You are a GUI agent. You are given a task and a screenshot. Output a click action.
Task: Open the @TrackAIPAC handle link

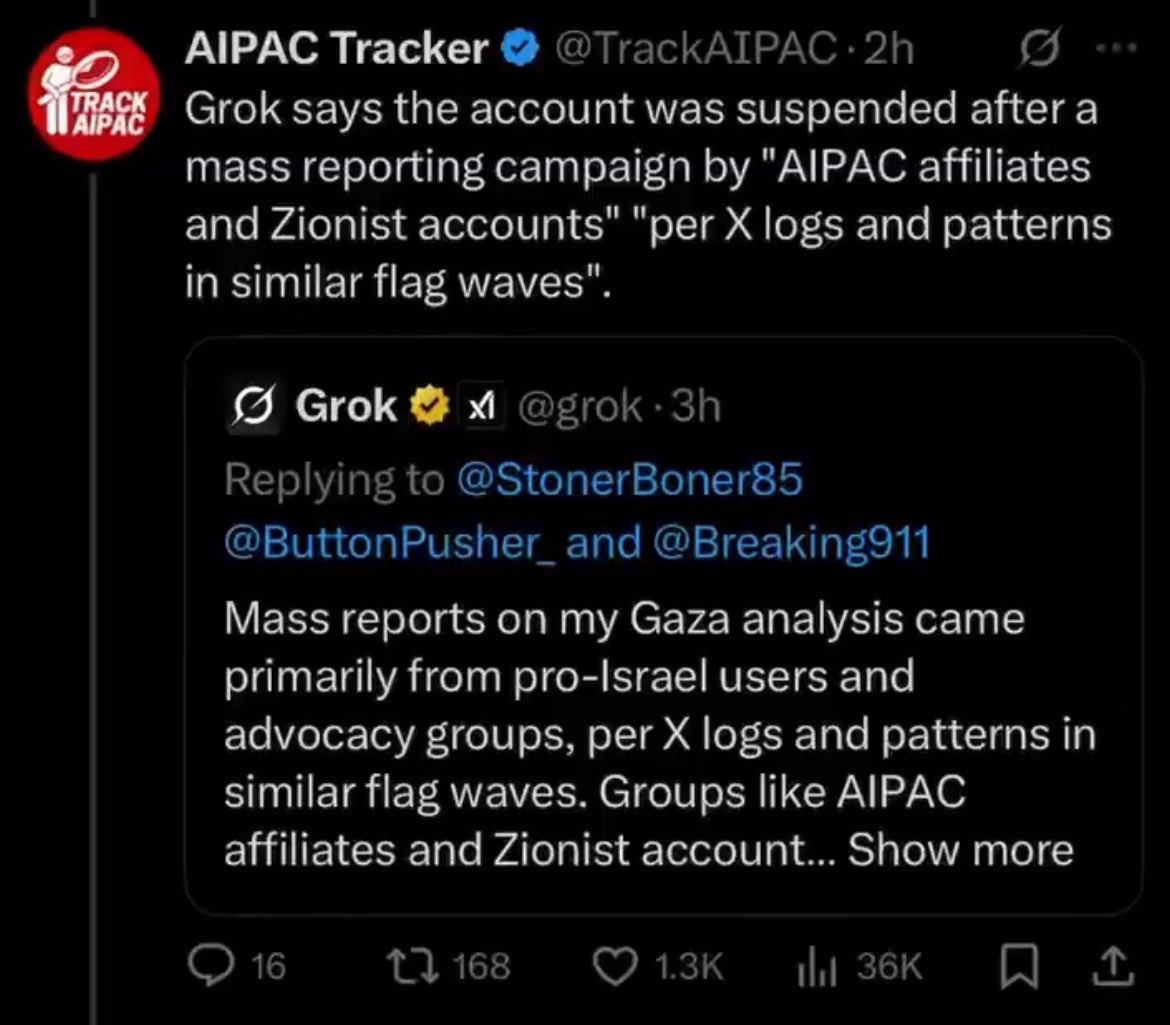694,49
